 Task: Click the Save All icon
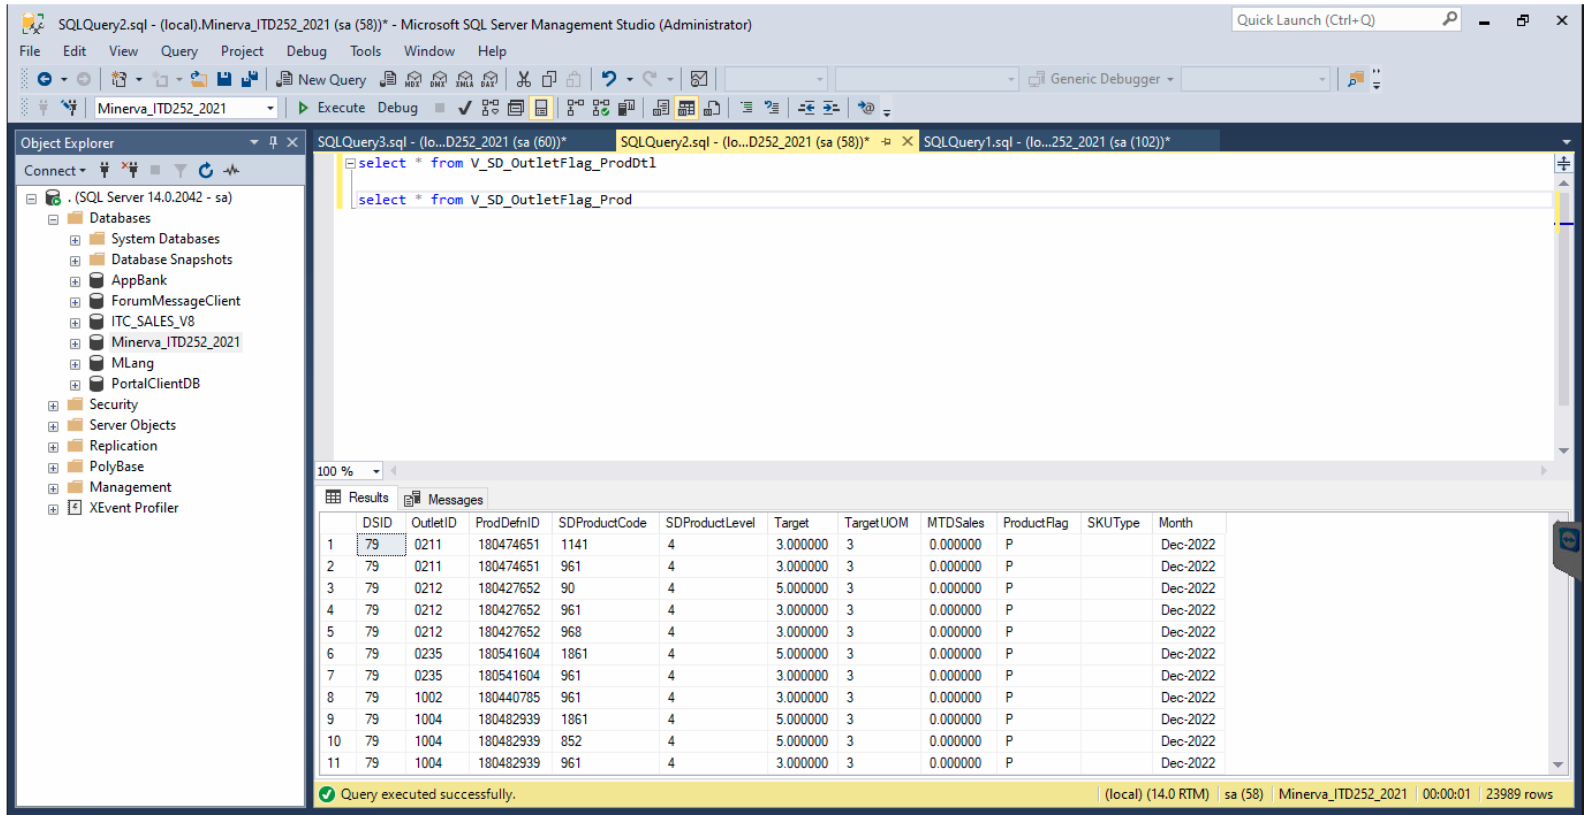[x=249, y=79]
